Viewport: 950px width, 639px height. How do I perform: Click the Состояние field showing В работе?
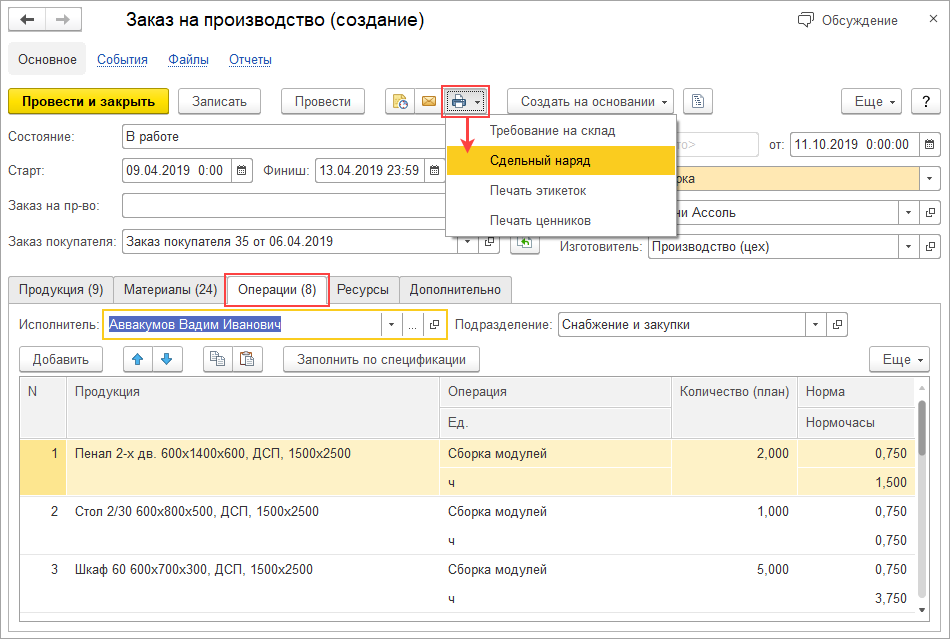284,137
